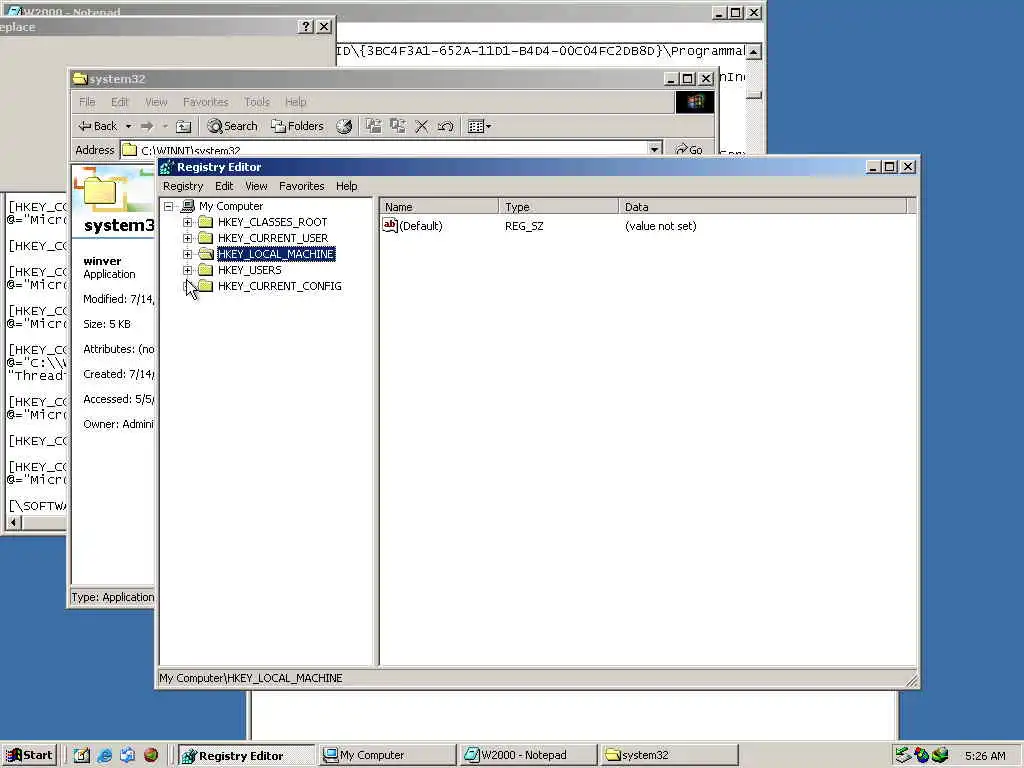
Task: Open the File menu in system32 window
Action: click(x=87, y=102)
